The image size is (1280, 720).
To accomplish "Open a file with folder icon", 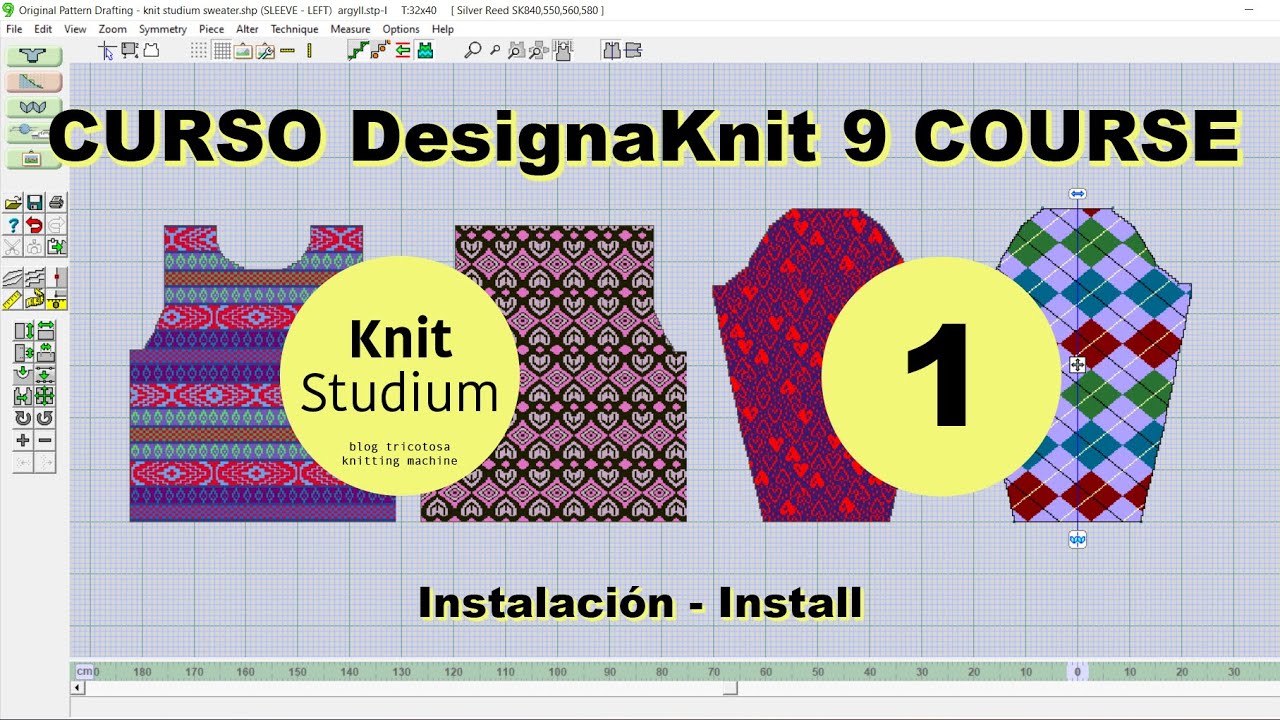I will (13, 202).
